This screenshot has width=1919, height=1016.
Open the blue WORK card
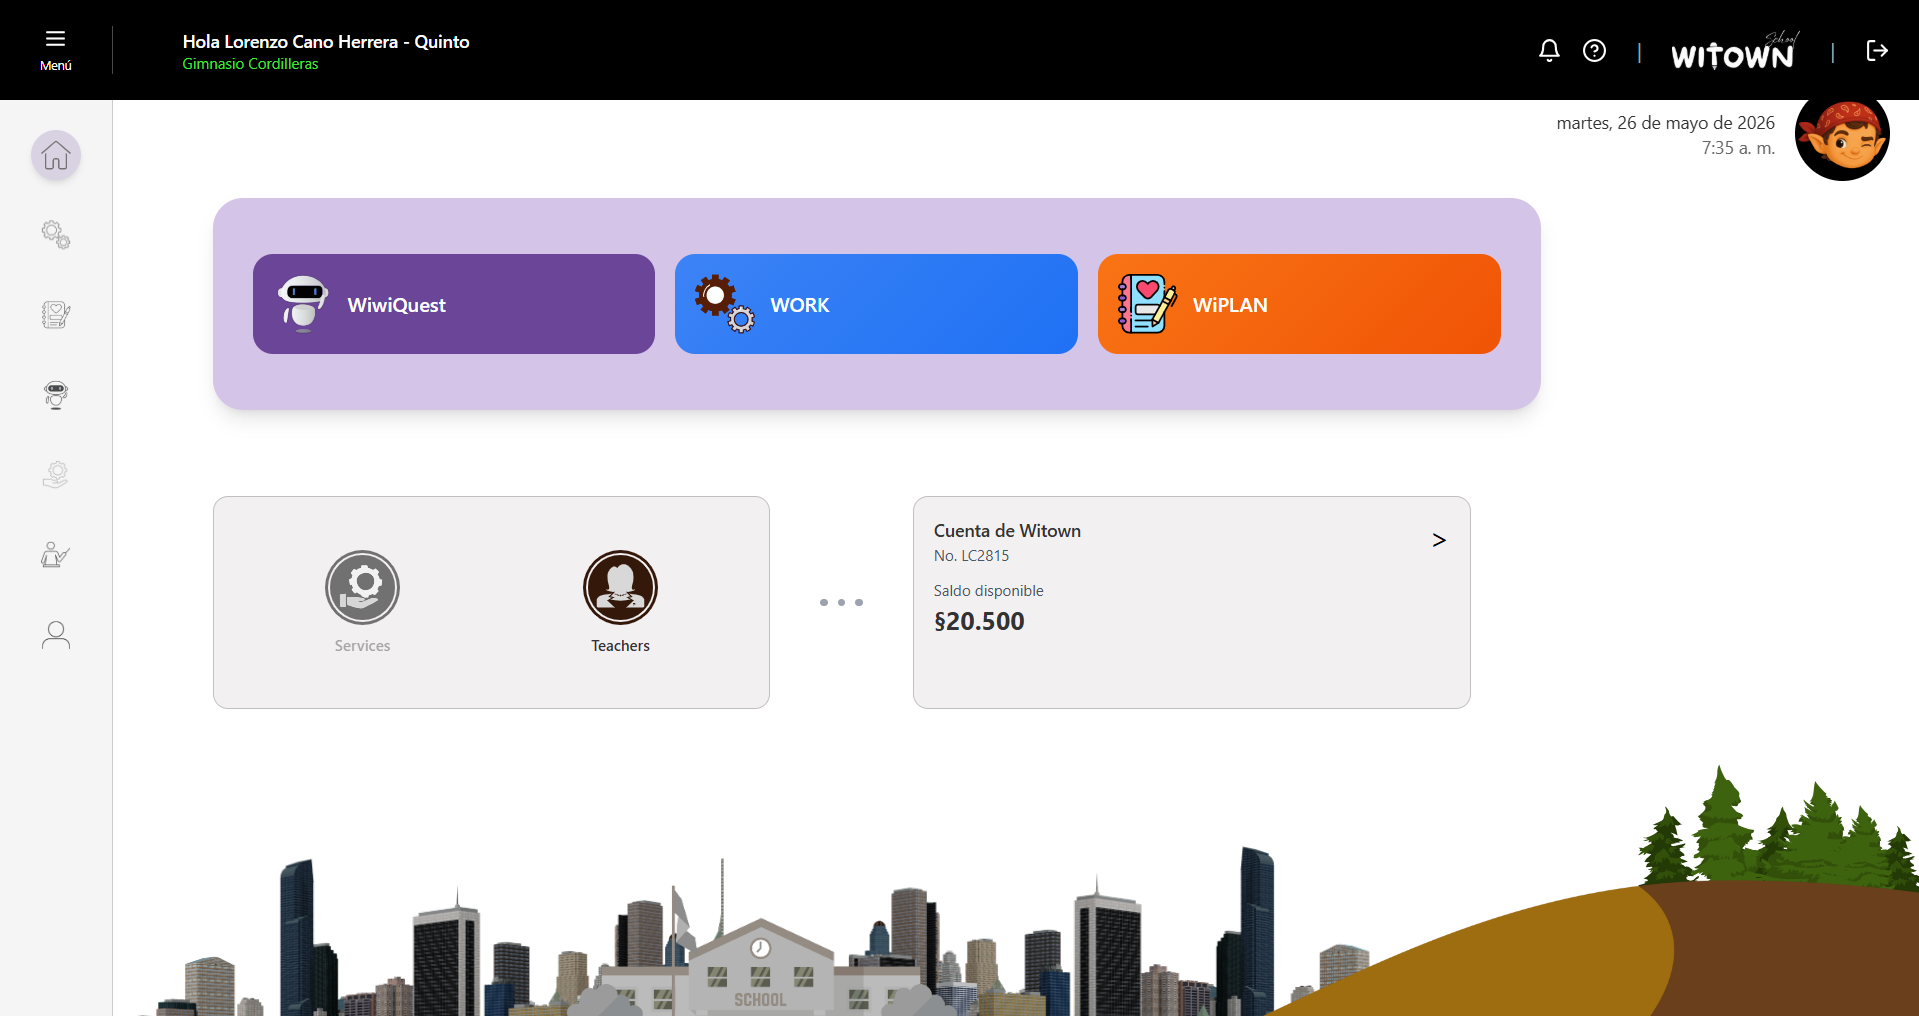876,304
